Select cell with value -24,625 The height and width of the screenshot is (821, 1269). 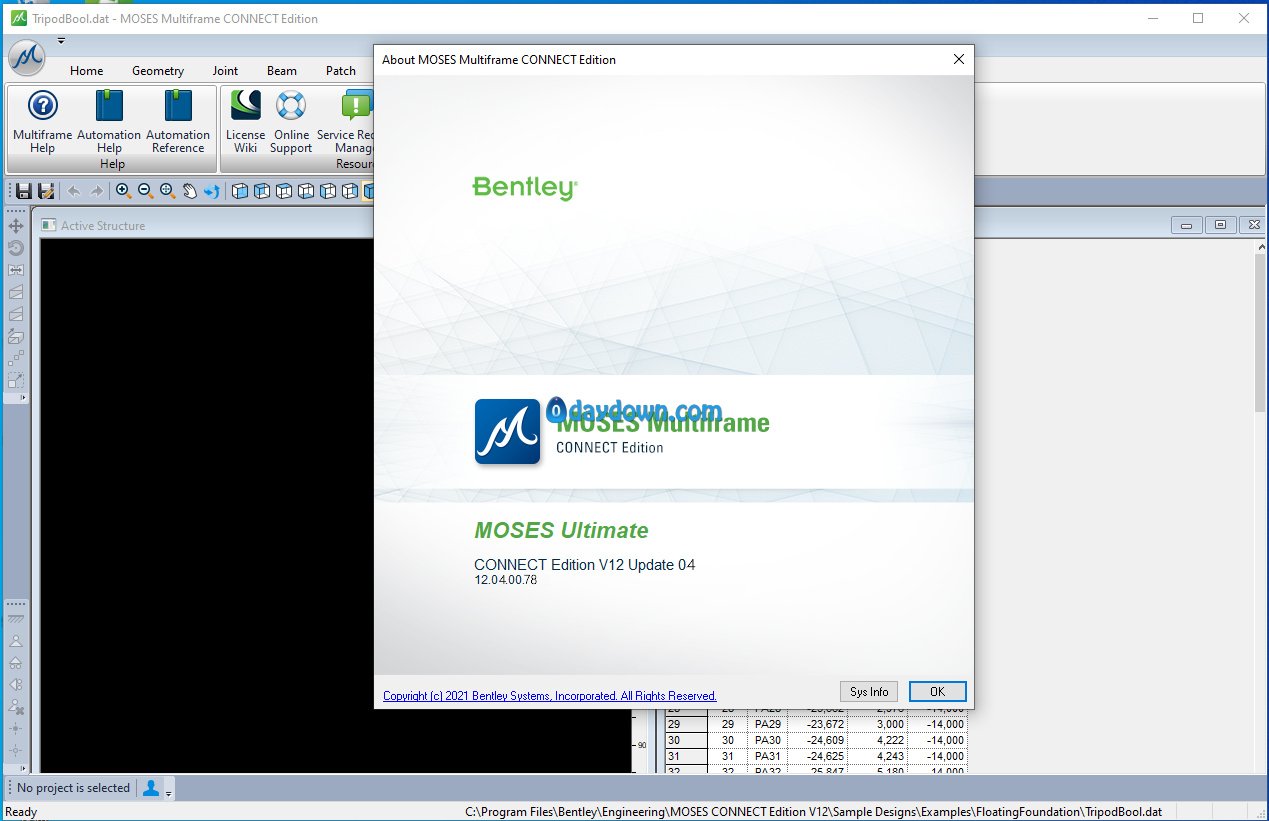pyautogui.click(x=817, y=756)
